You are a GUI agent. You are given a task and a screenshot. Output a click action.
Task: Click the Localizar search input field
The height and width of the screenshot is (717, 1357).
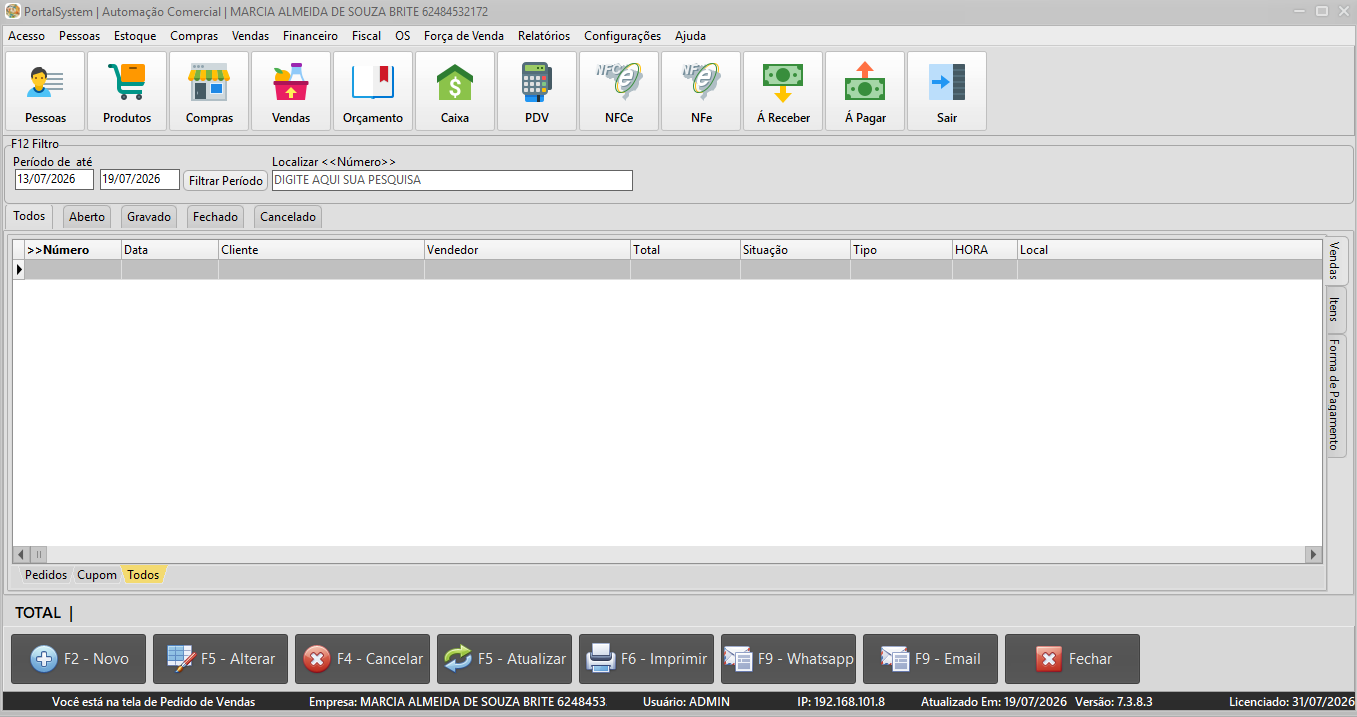(x=452, y=180)
